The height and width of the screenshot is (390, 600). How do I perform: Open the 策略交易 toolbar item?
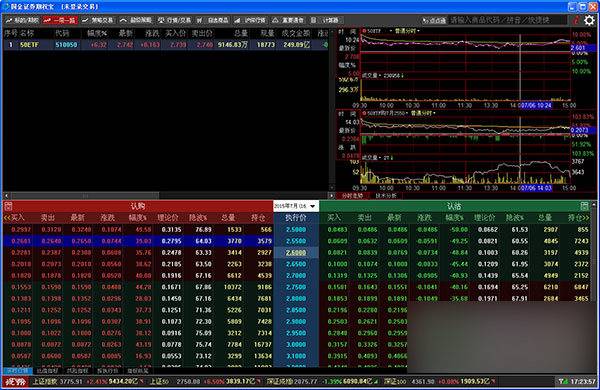98,20
